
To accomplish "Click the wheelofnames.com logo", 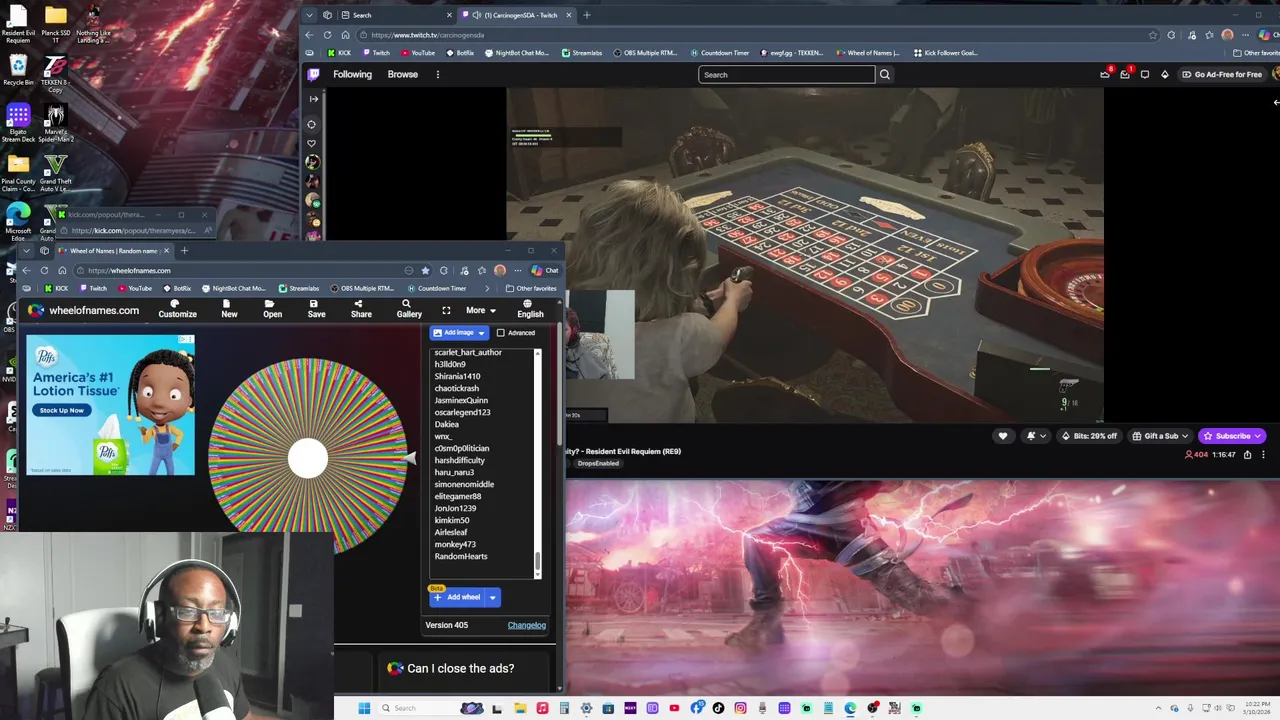I will [x=84, y=310].
